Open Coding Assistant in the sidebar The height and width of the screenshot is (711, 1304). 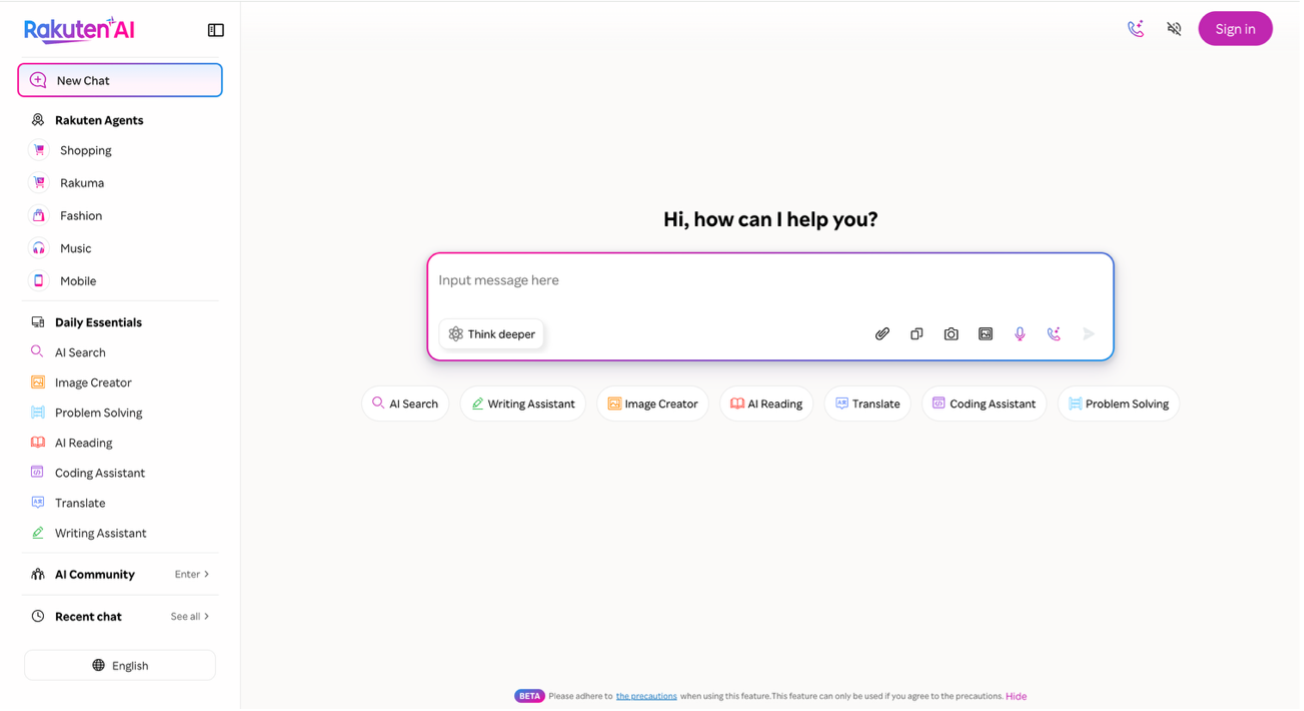point(100,473)
